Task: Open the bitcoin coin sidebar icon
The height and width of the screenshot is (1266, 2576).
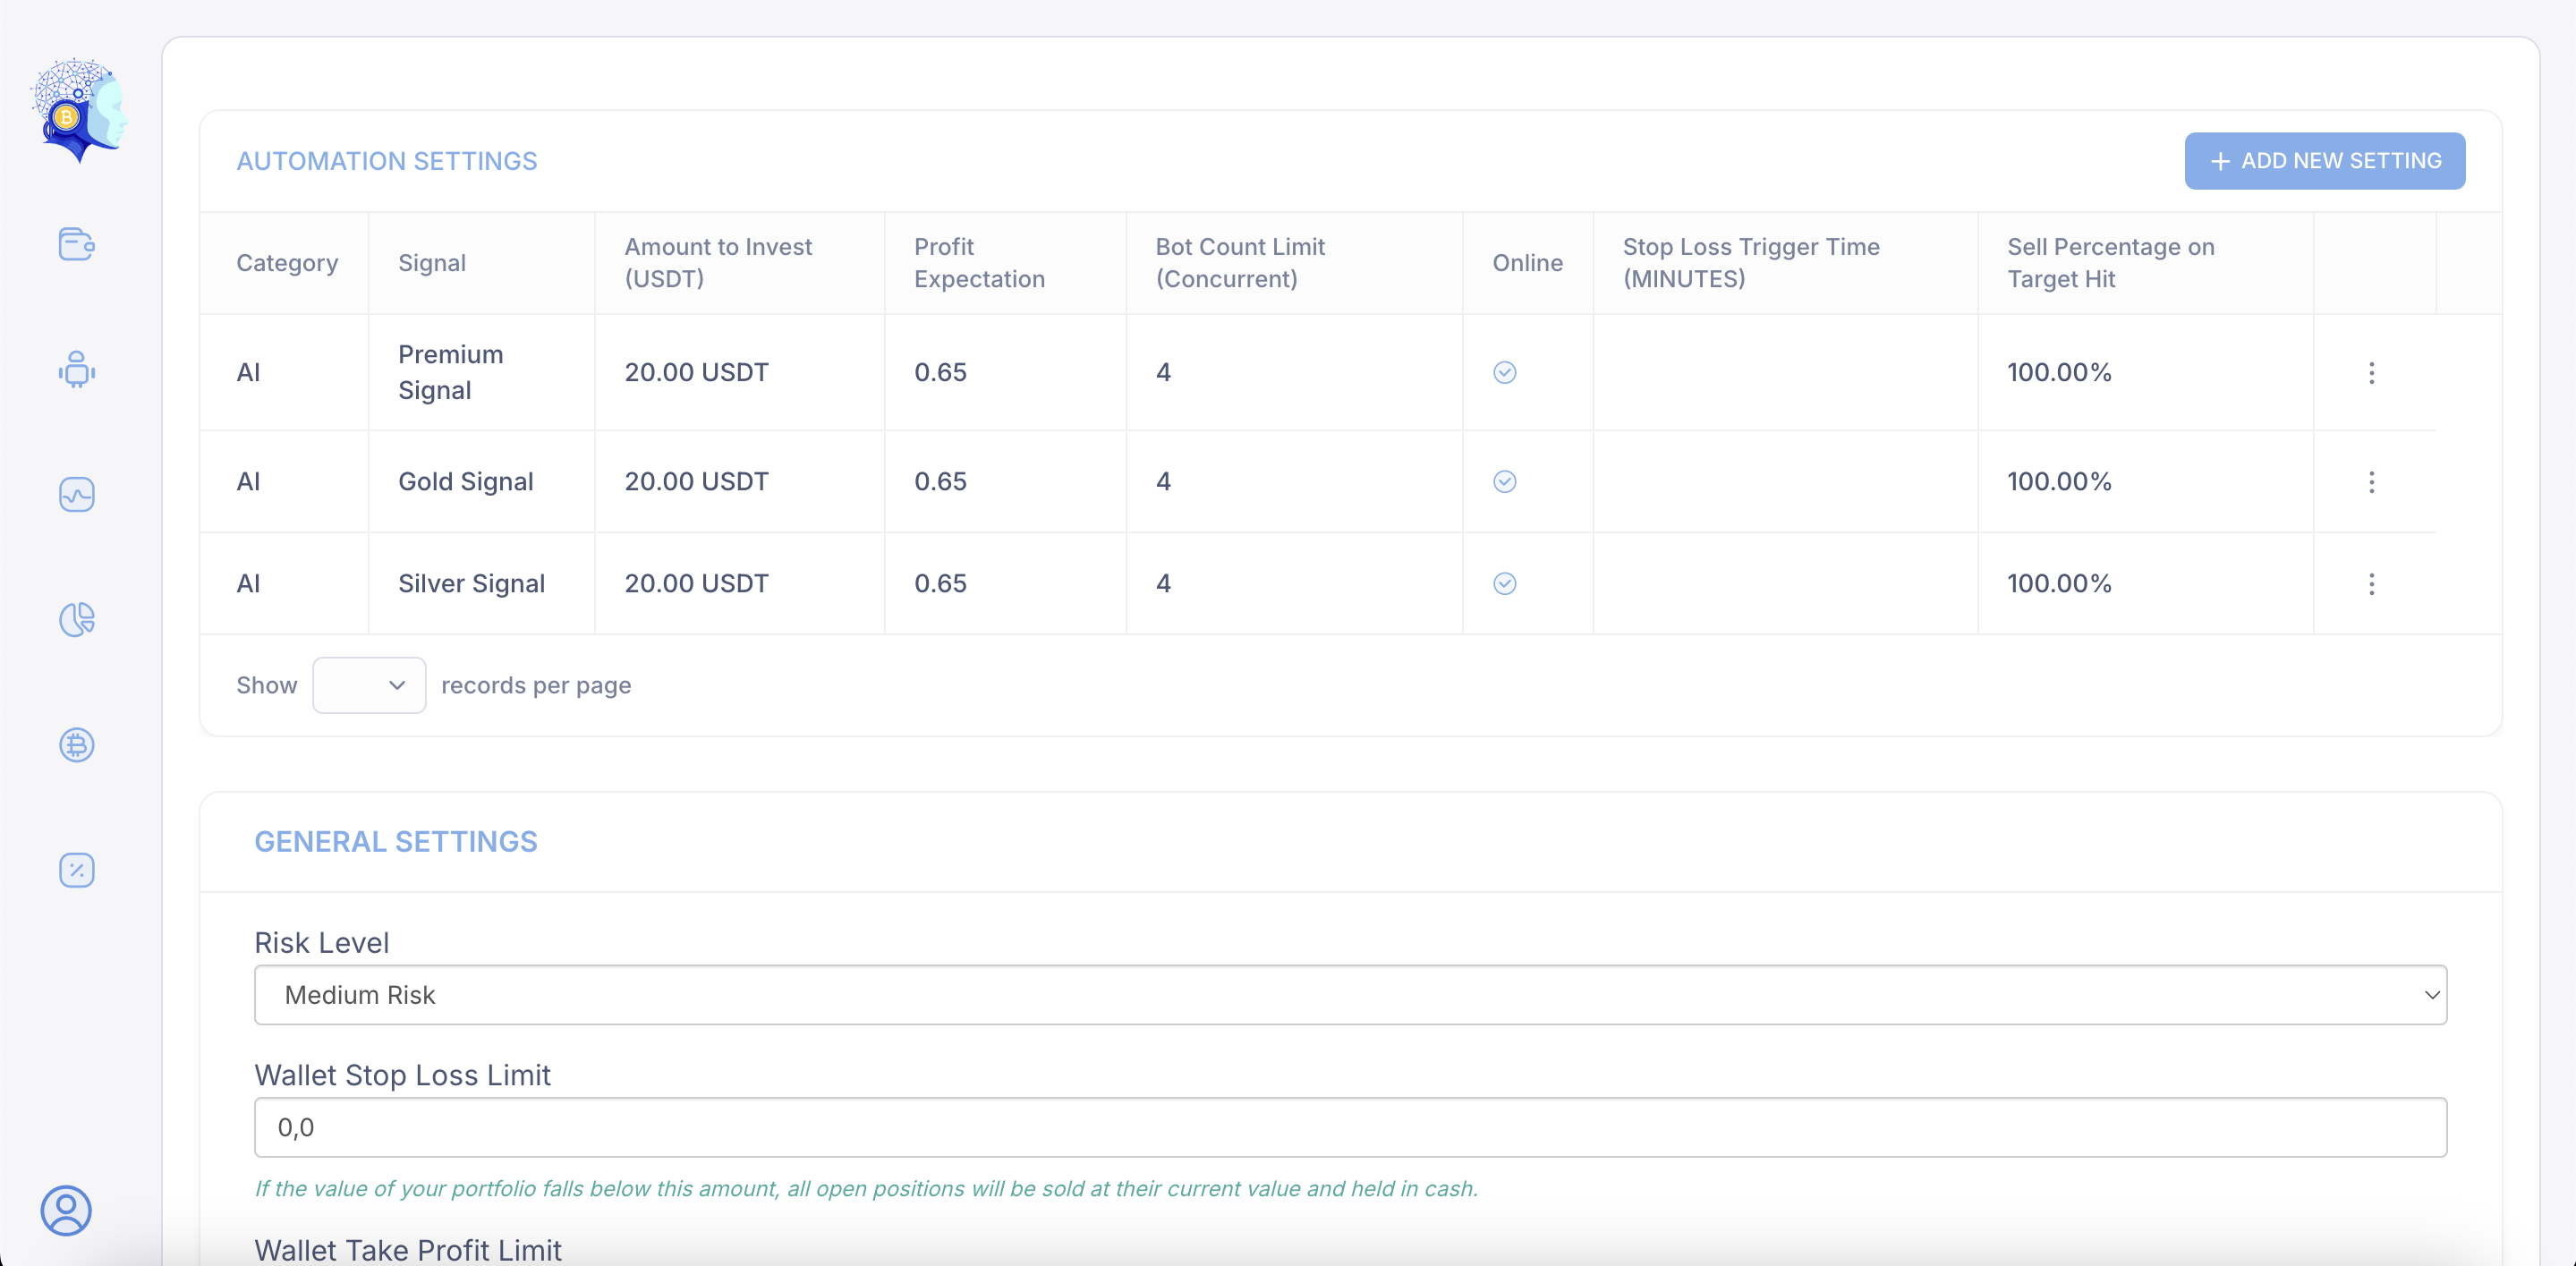Action: coord(77,745)
